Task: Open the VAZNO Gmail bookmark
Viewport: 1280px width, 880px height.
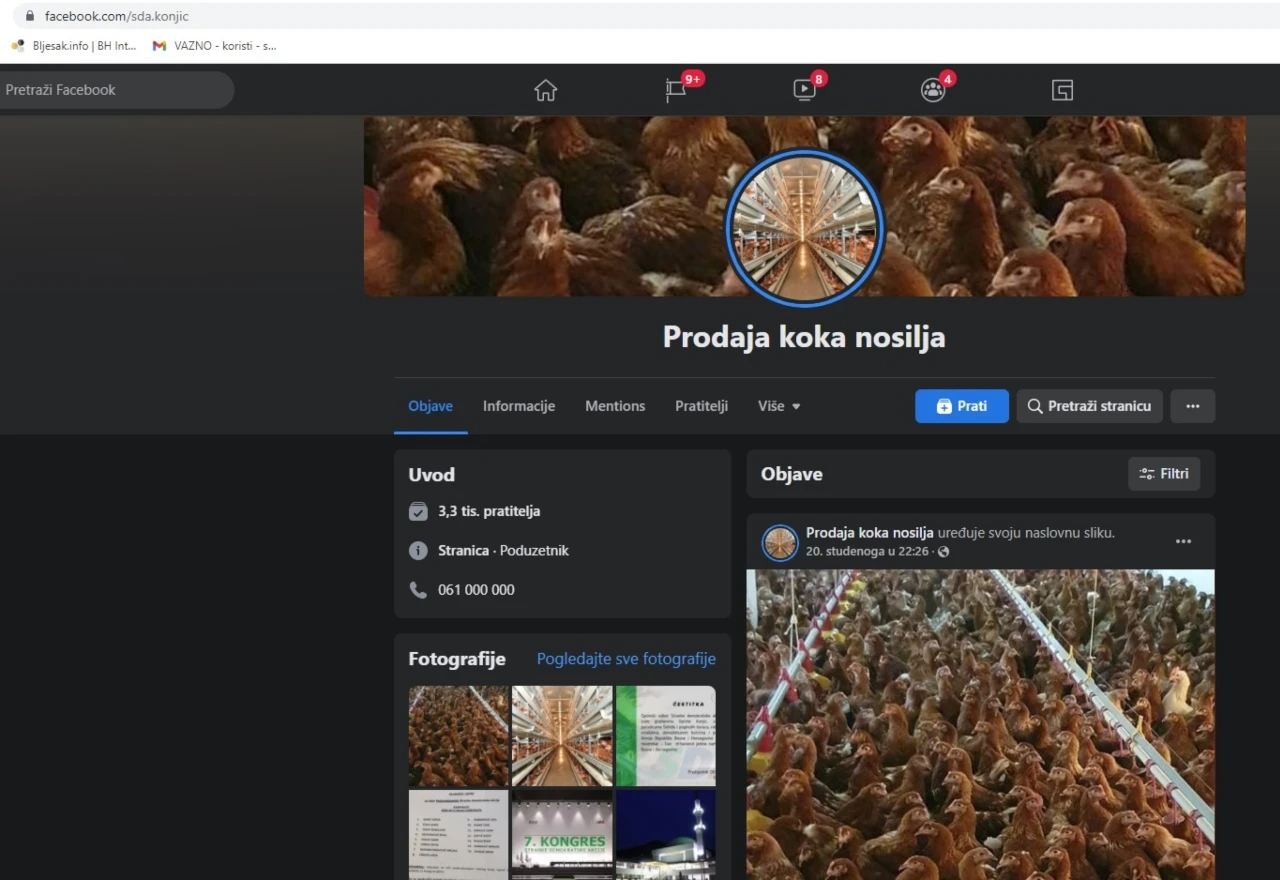Action: (215, 46)
